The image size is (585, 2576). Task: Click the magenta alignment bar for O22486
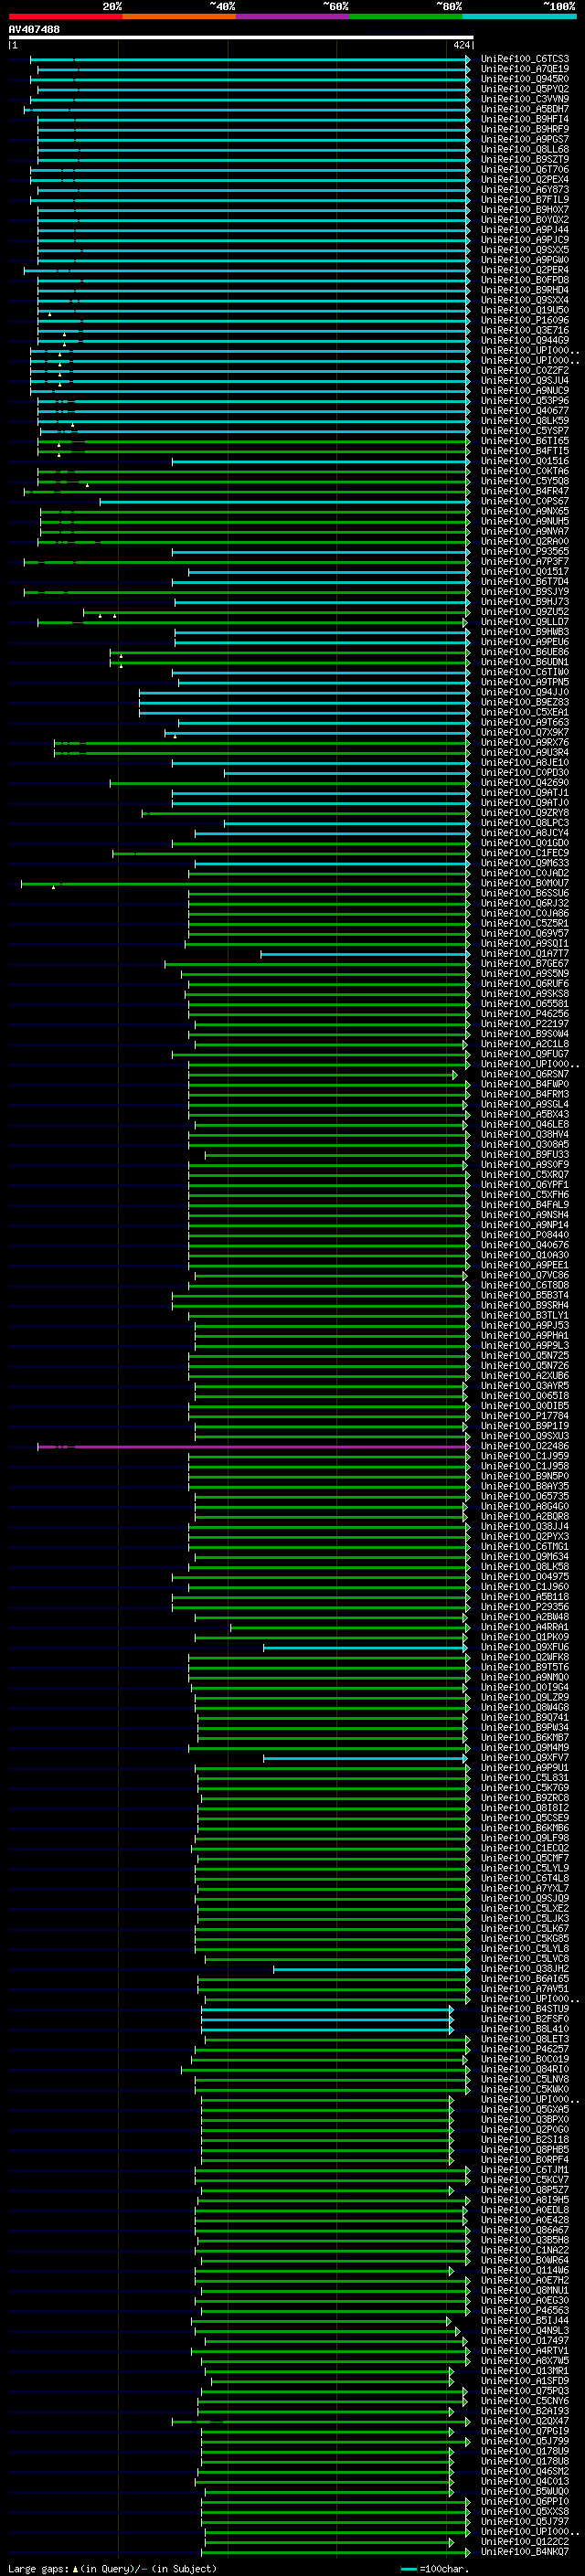coord(253,1447)
